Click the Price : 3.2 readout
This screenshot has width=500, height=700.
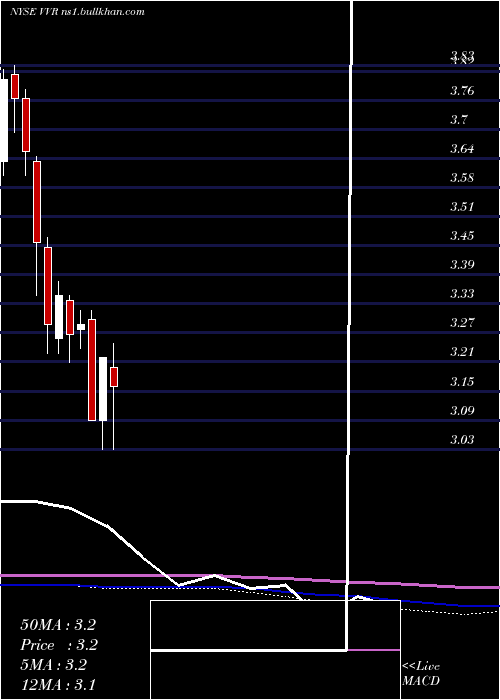click(59, 645)
